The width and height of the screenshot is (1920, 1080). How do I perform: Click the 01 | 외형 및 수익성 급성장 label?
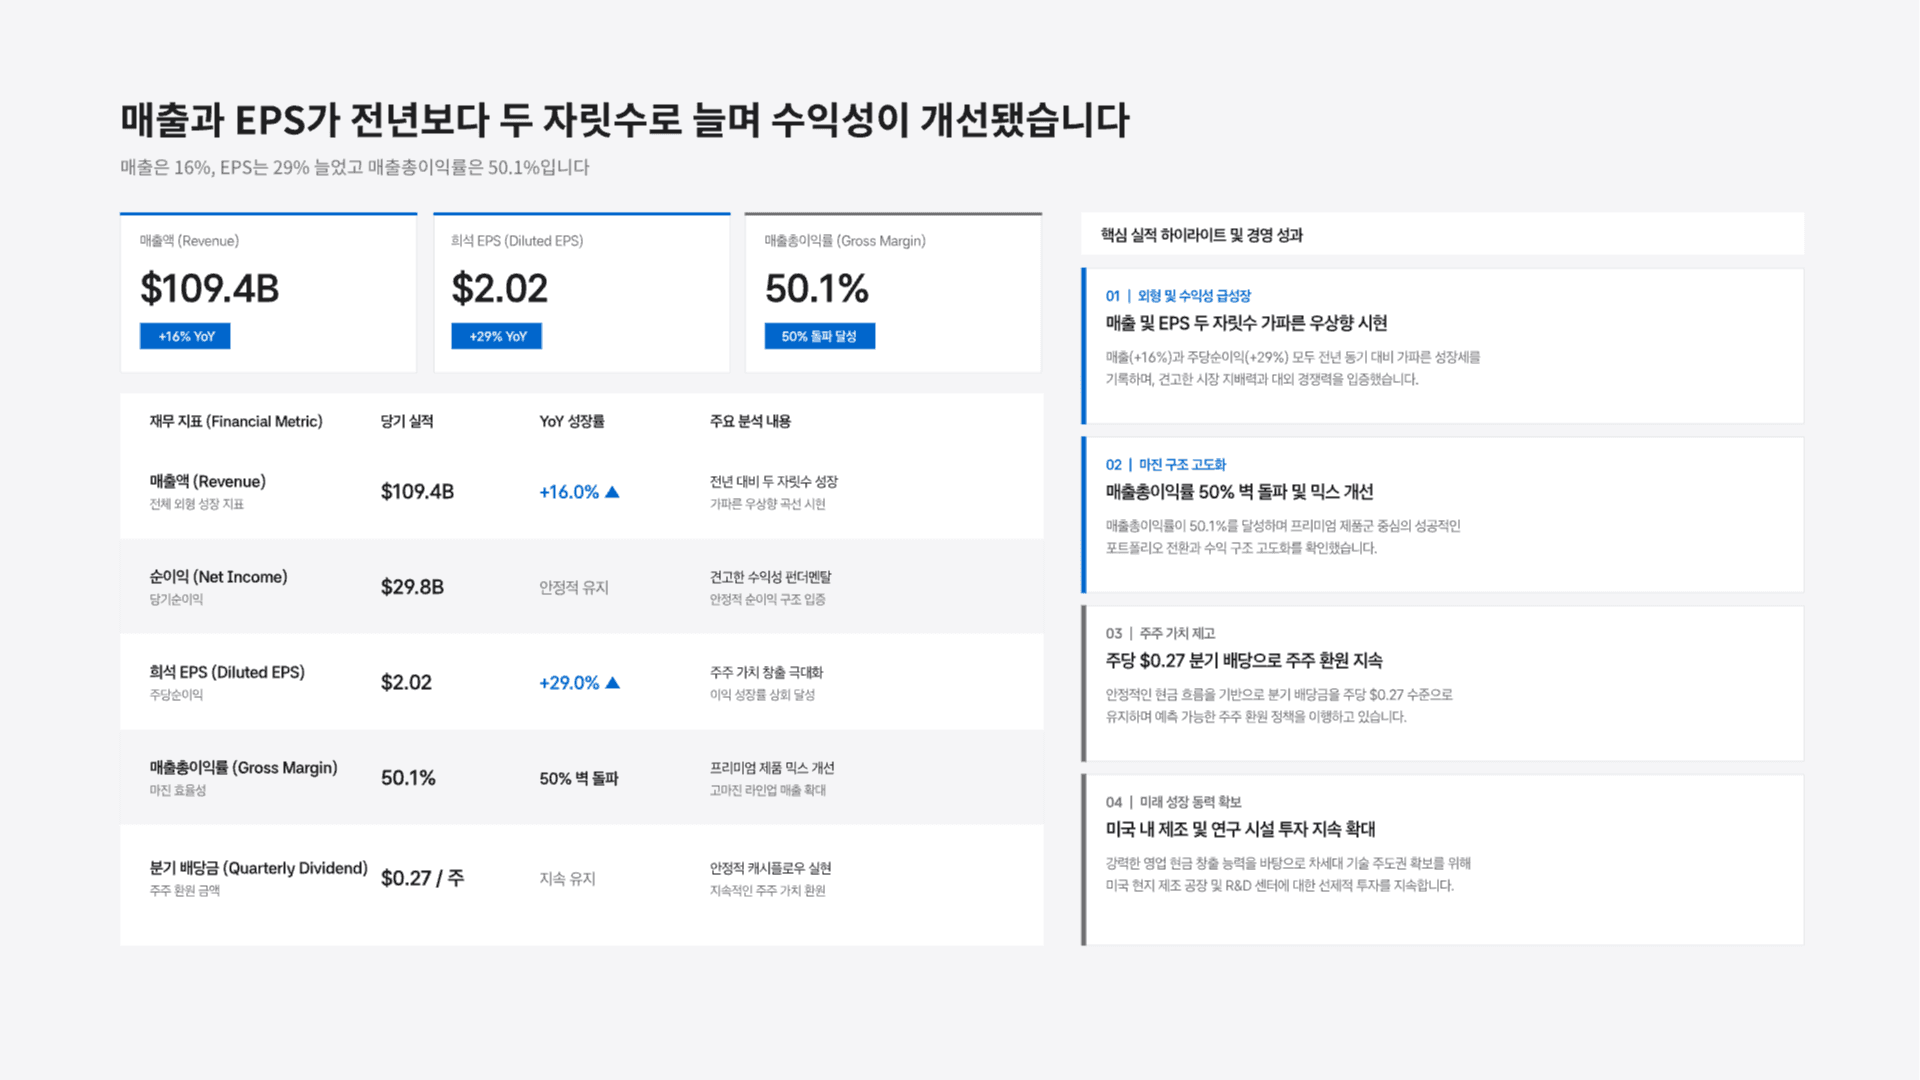(1178, 296)
